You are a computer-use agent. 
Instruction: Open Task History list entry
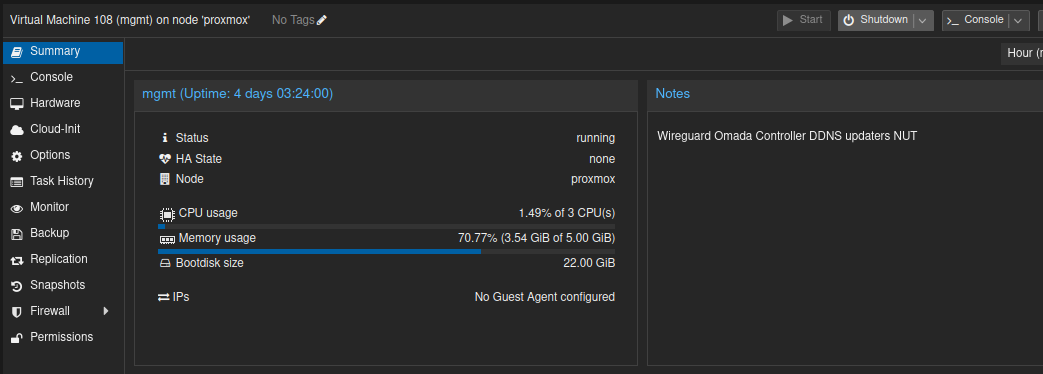63,181
